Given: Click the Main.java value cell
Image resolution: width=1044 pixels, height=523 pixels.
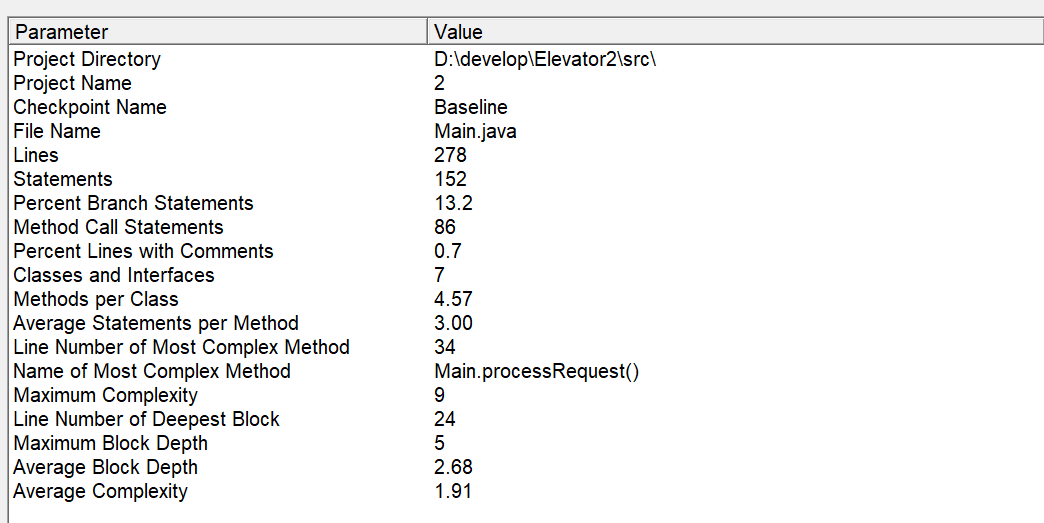Looking at the screenshot, I should click(x=475, y=131).
